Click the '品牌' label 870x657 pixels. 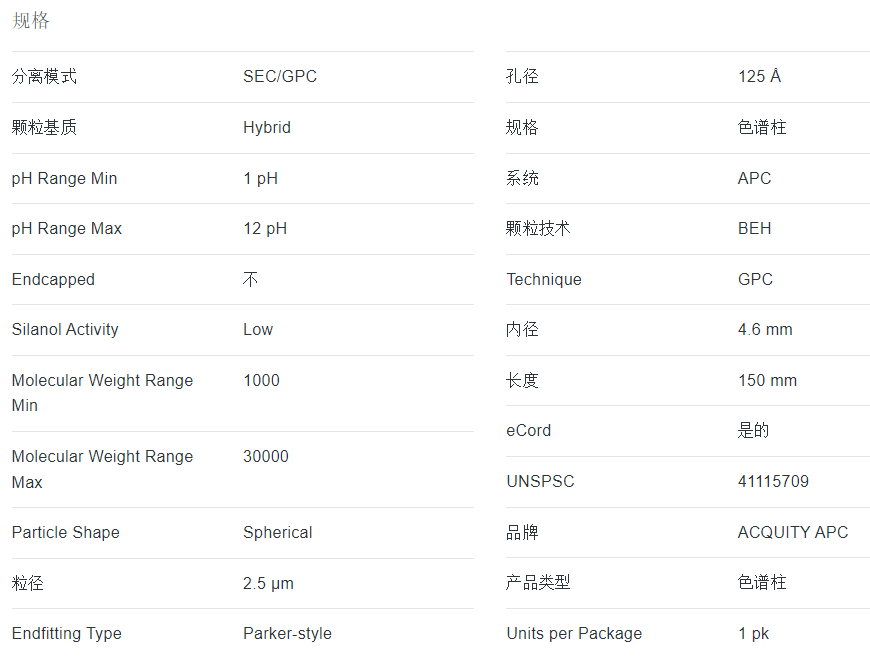(522, 532)
